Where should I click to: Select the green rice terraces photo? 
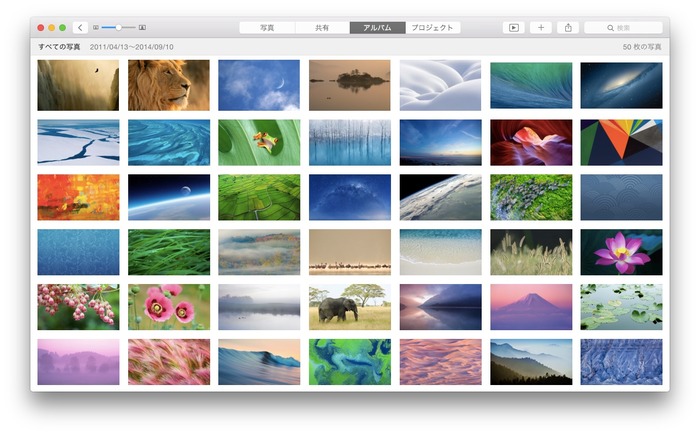(x=259, y=197)
